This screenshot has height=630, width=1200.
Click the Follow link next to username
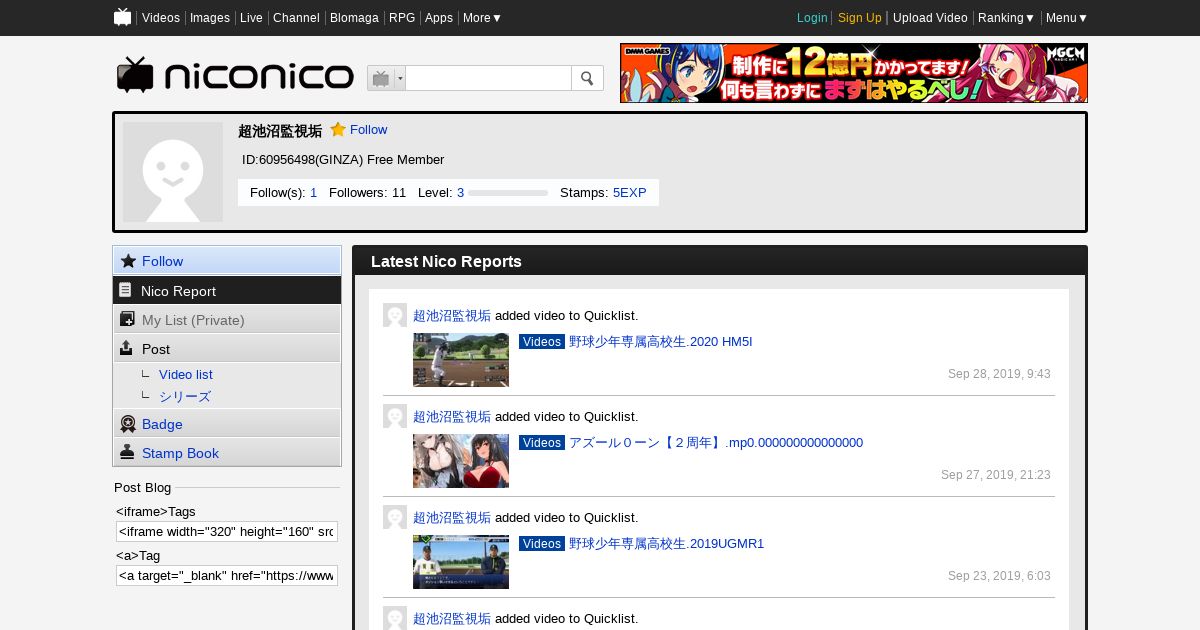point(368,130)
